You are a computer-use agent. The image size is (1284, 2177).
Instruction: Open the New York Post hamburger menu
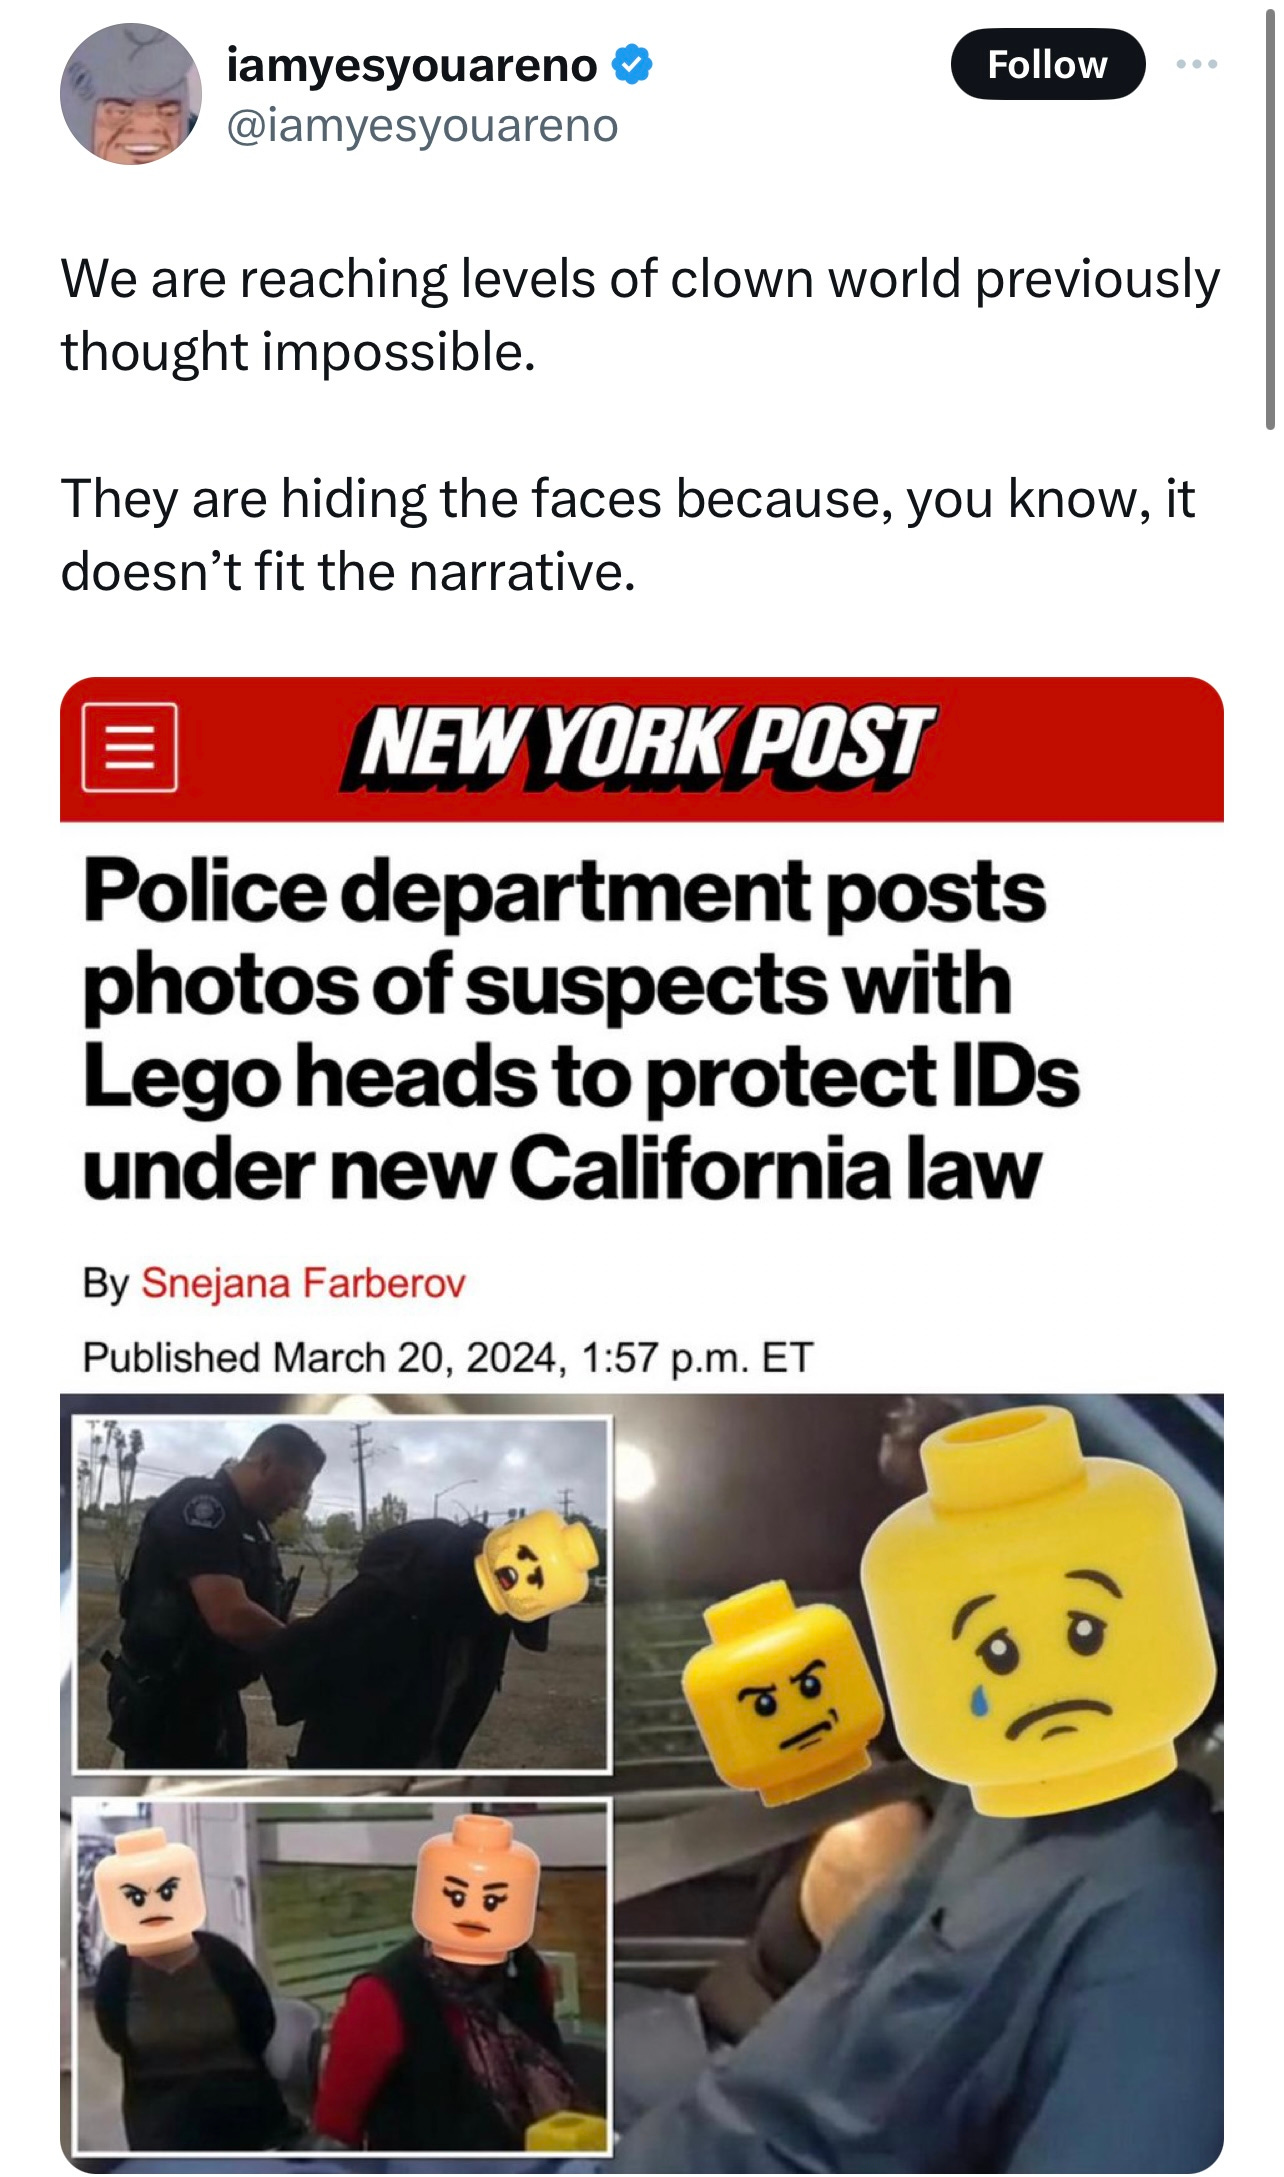130,747
